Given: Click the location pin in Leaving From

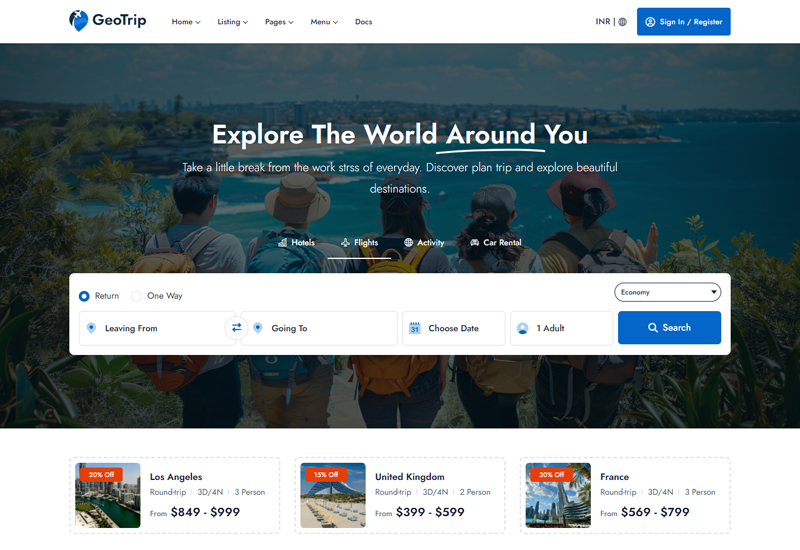Looking at the screenshot, I should click(x=91, y=328).
